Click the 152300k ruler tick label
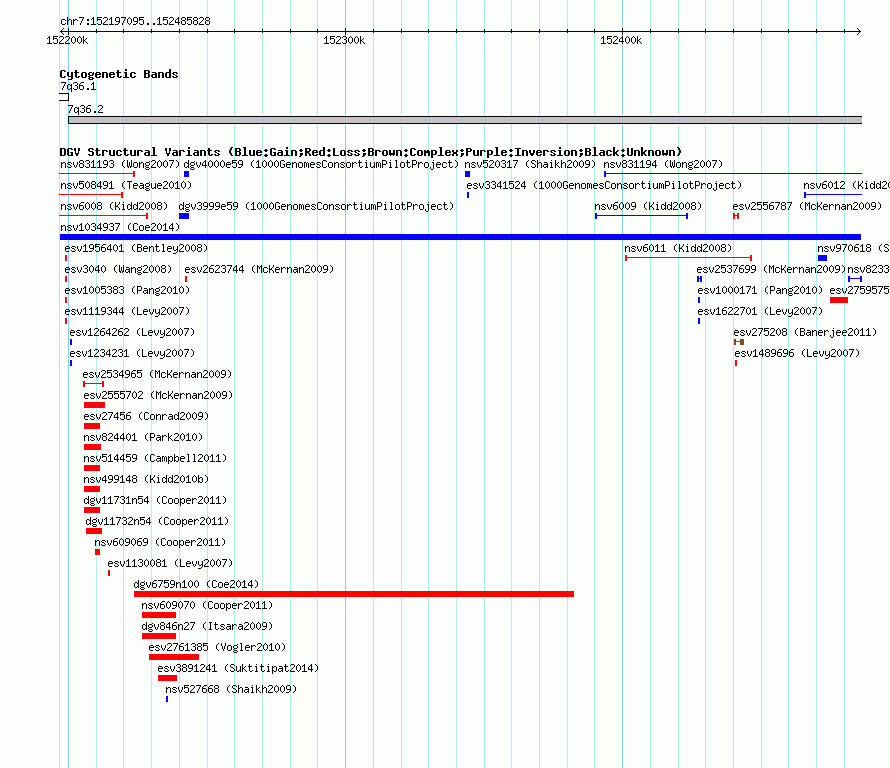Image resolution: width=890 pixels, height=768 pixels. (x=344, y=40)
